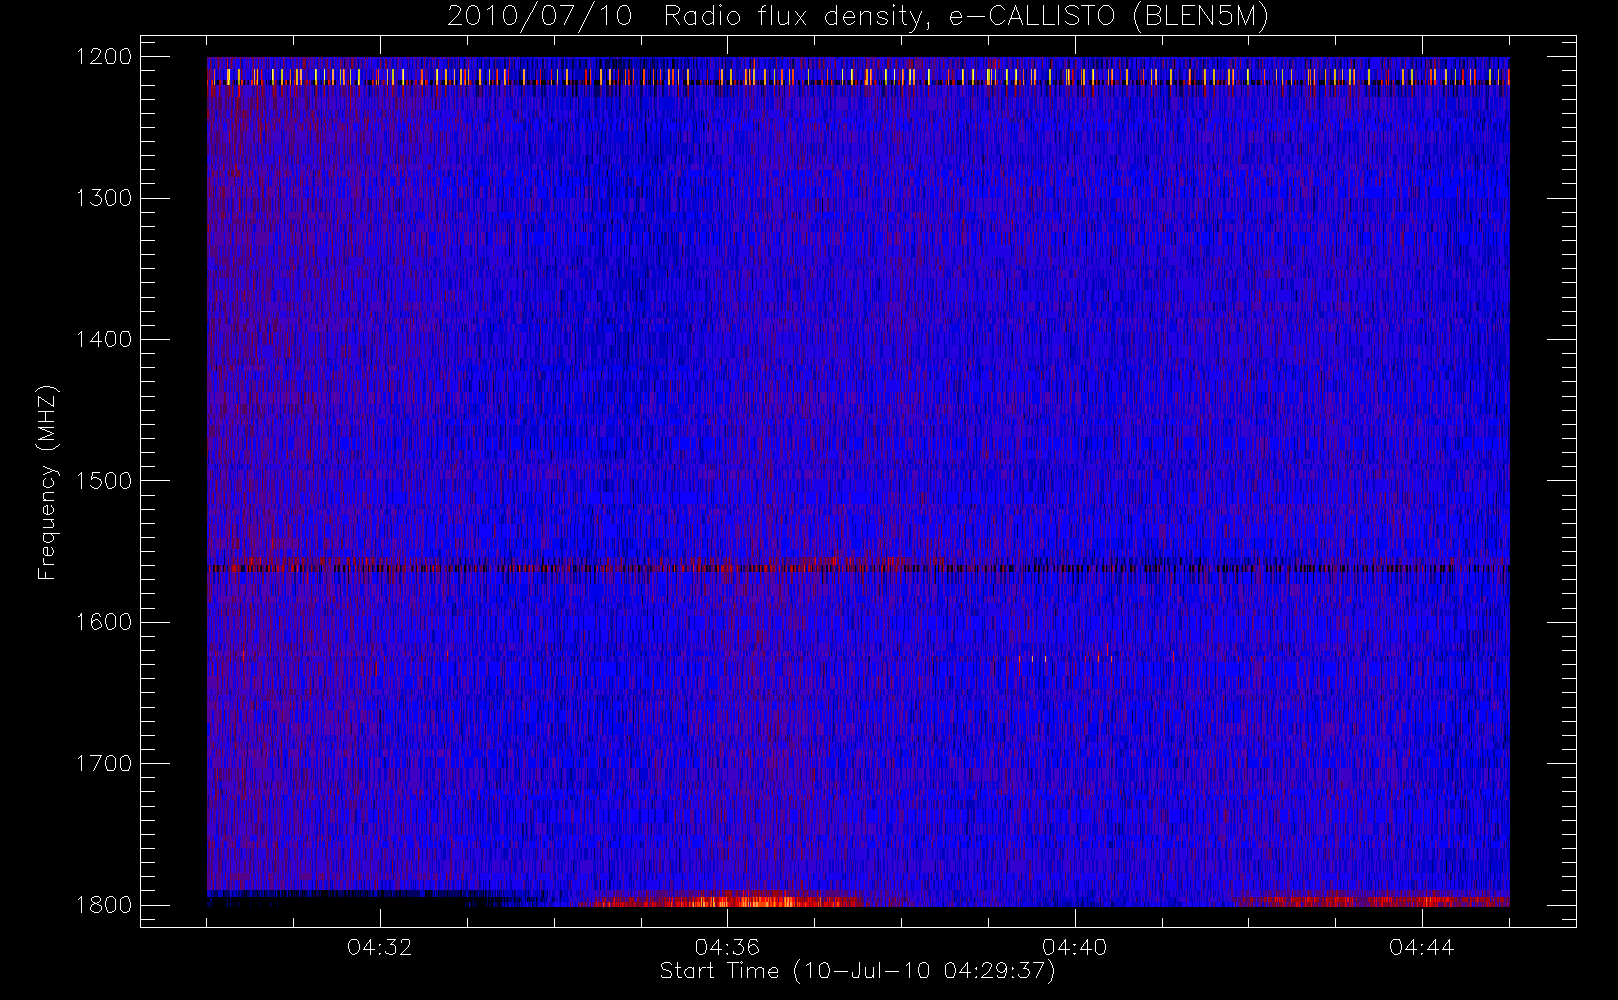Select the 1400 frequency axis label

[104, 339]
